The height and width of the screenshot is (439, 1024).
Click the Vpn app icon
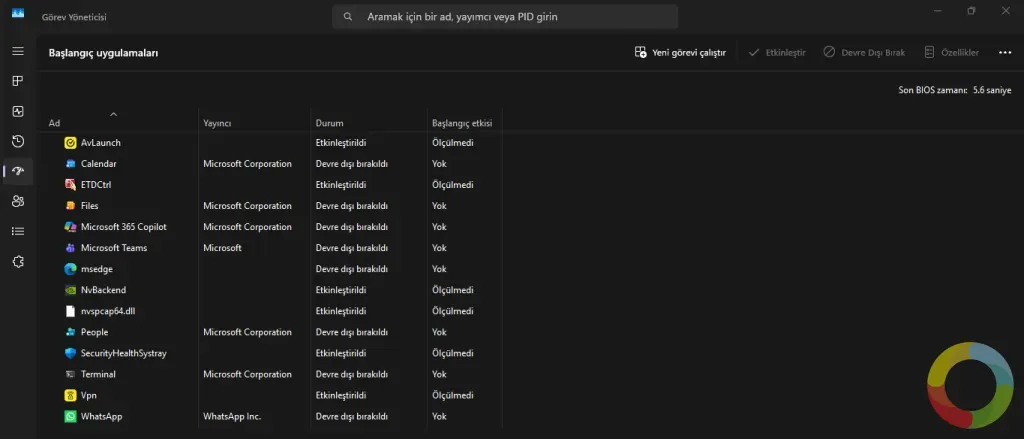click(x=70, y=395)
